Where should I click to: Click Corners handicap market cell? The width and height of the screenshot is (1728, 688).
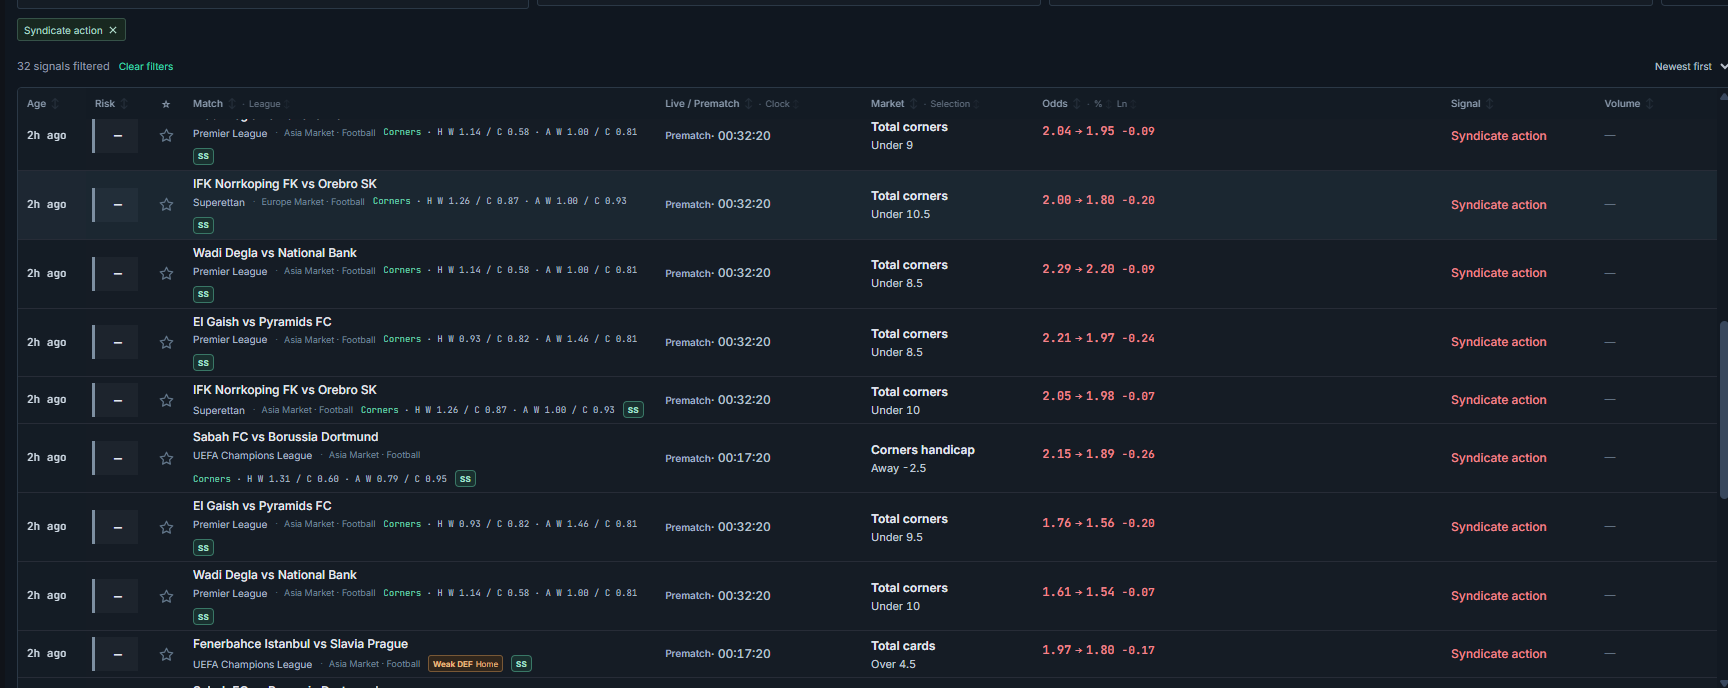923,459
